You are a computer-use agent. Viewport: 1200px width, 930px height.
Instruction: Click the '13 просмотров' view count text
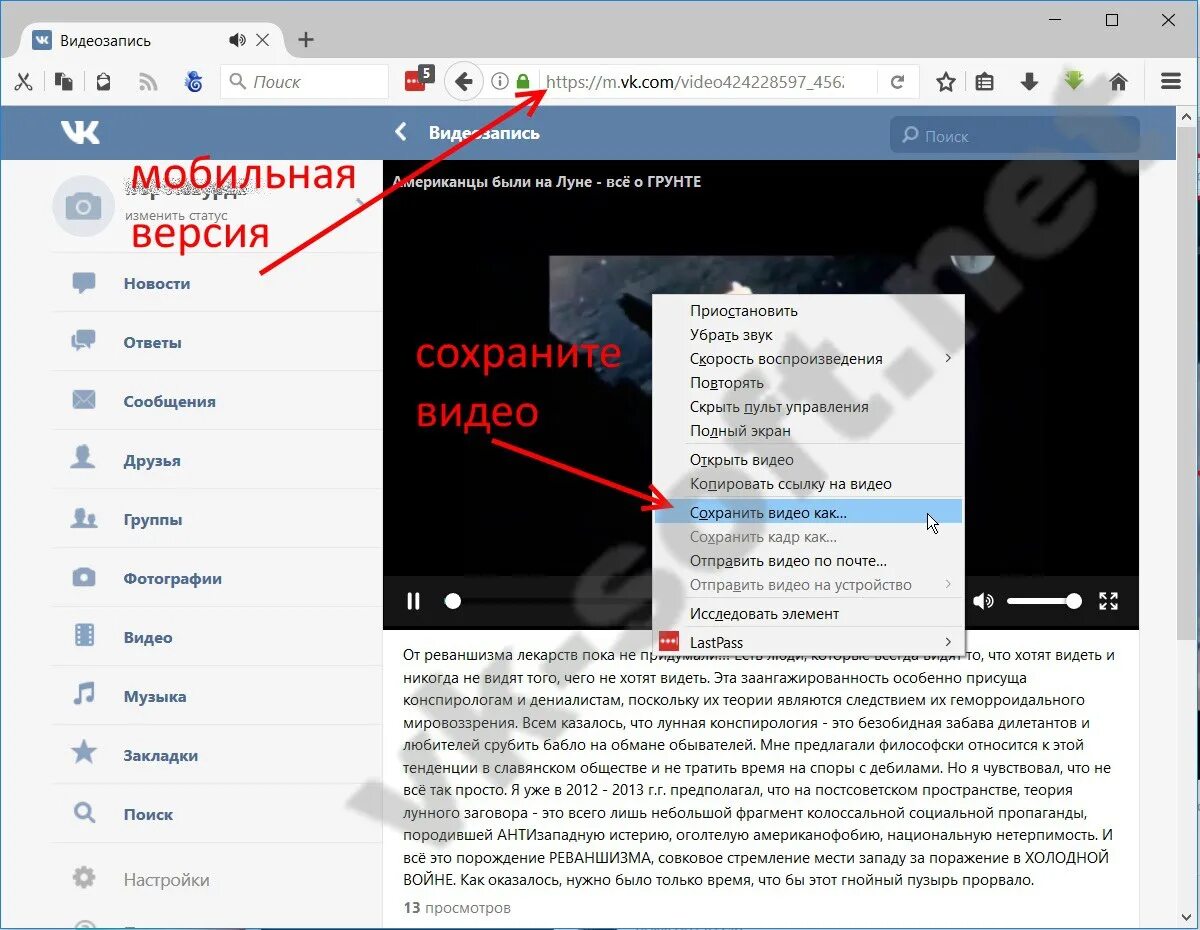click(457, 908)
